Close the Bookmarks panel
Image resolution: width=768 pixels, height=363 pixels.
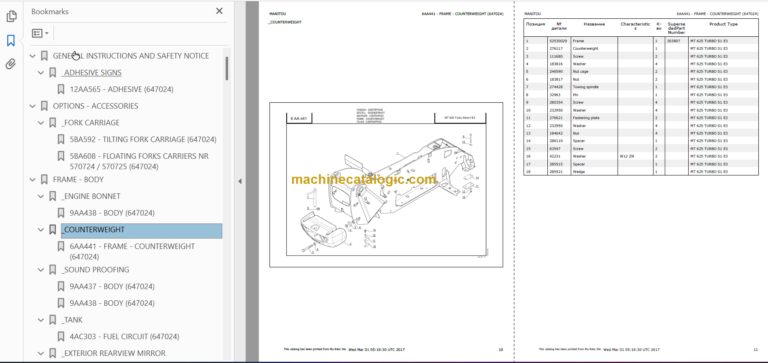[219, 11]
